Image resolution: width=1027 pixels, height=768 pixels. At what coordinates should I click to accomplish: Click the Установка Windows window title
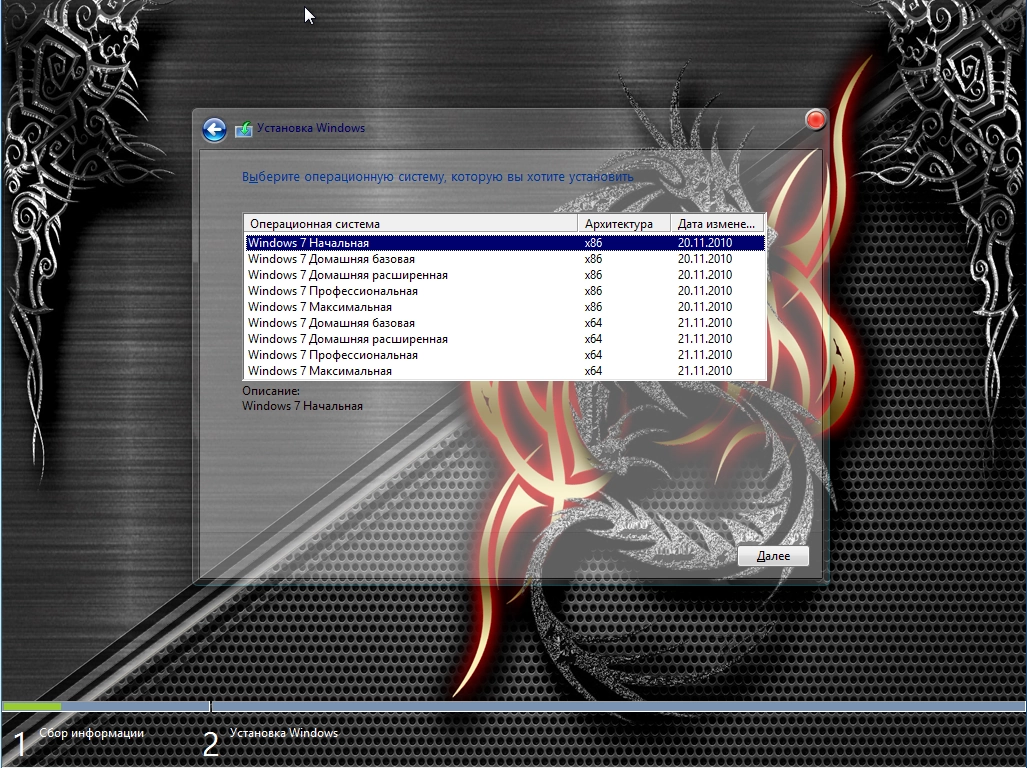311,128
